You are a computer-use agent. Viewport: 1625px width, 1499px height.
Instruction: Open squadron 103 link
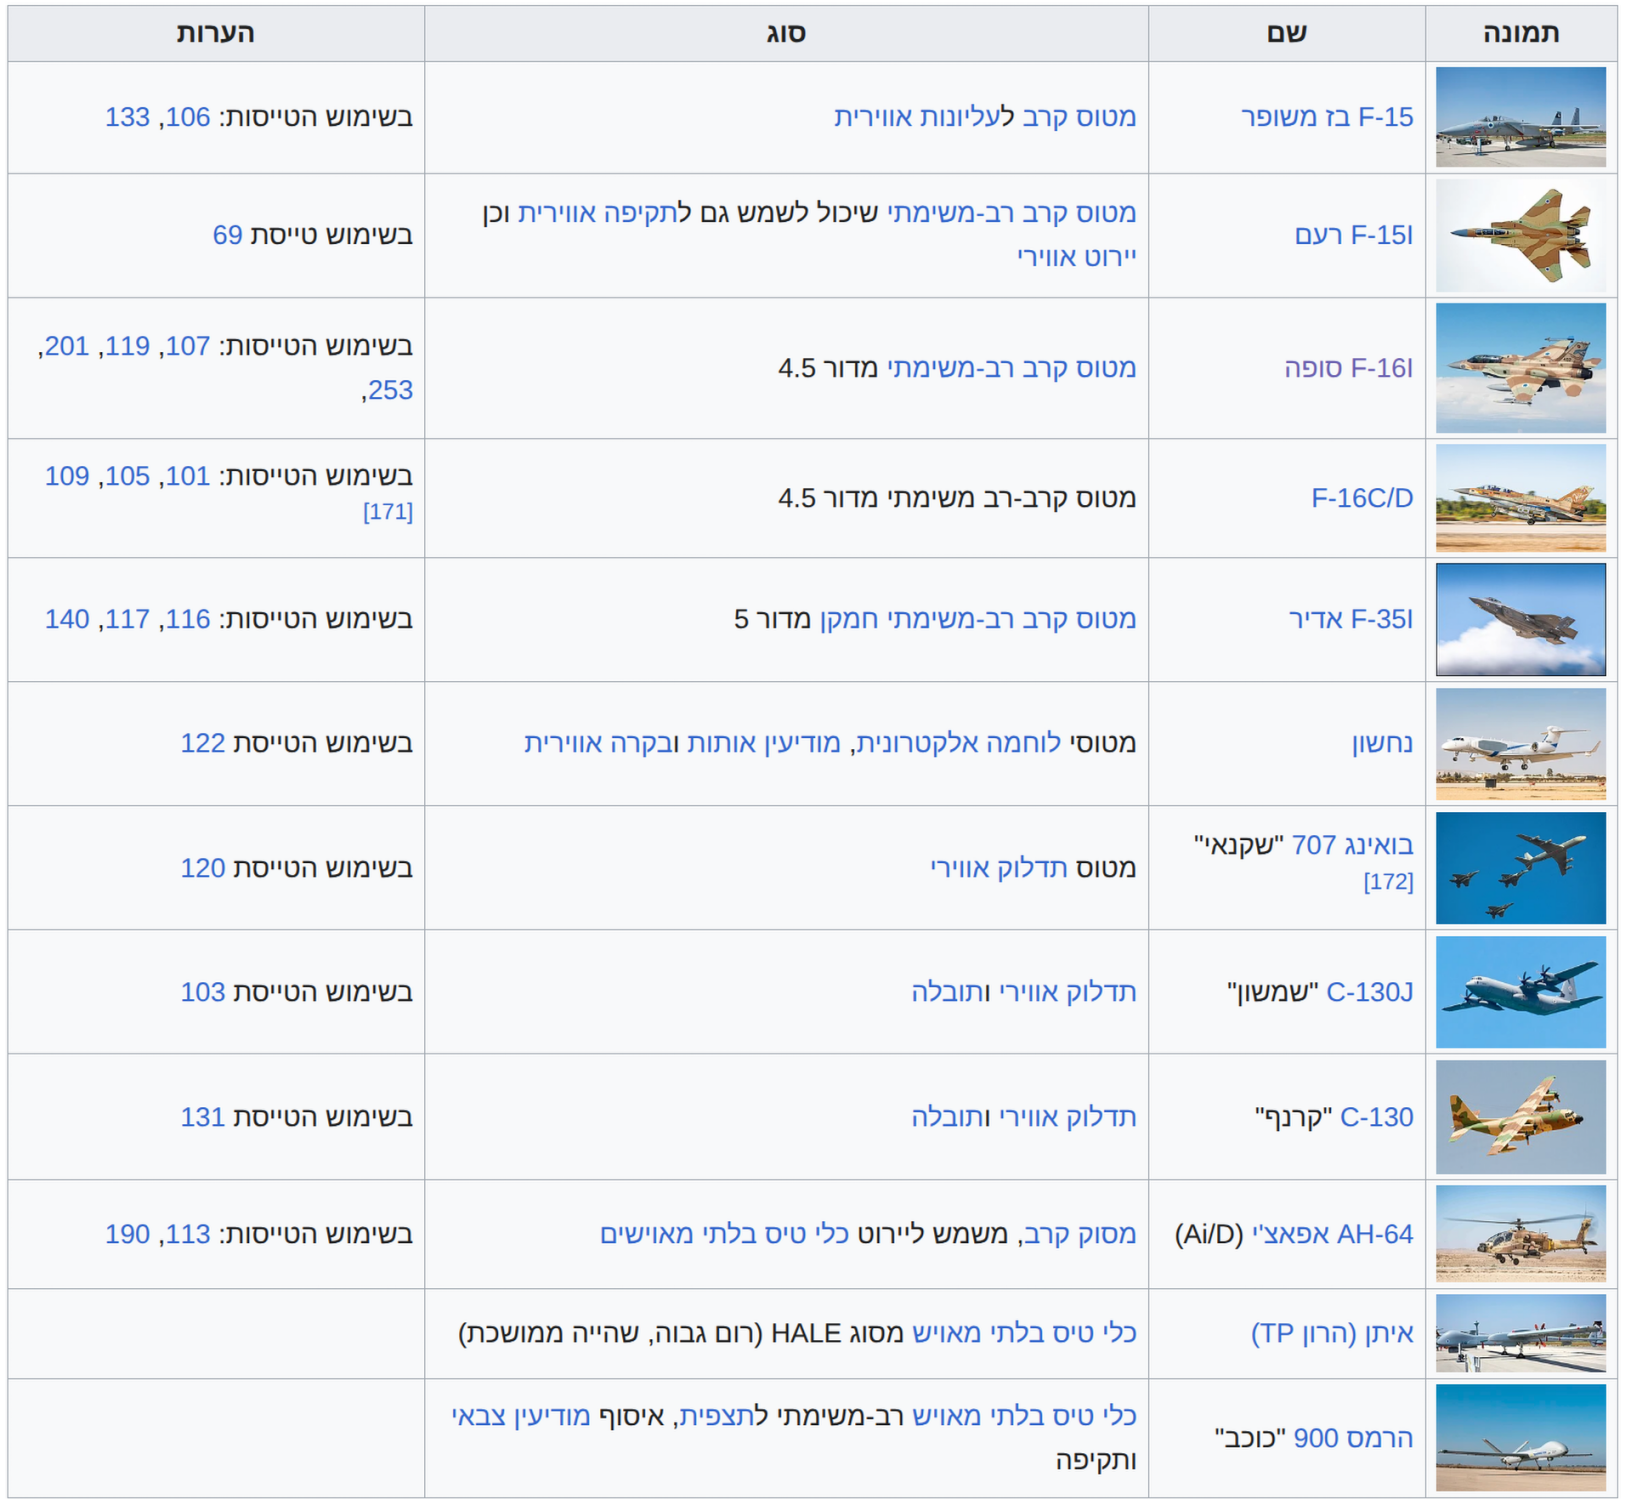(203, 992)
